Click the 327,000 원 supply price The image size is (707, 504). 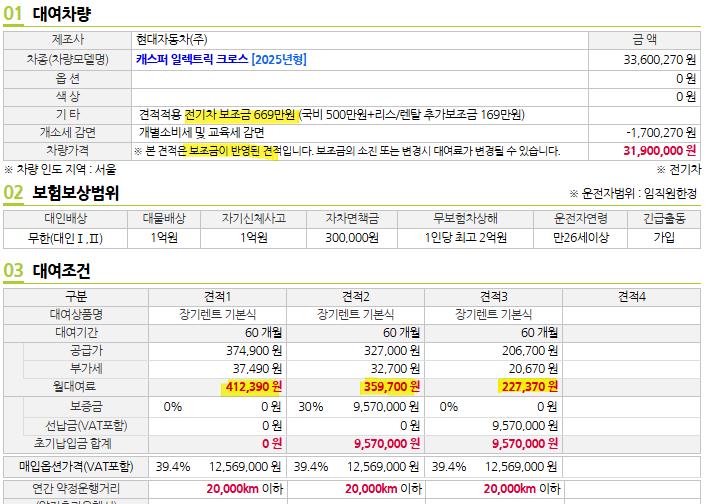(392, 351)
